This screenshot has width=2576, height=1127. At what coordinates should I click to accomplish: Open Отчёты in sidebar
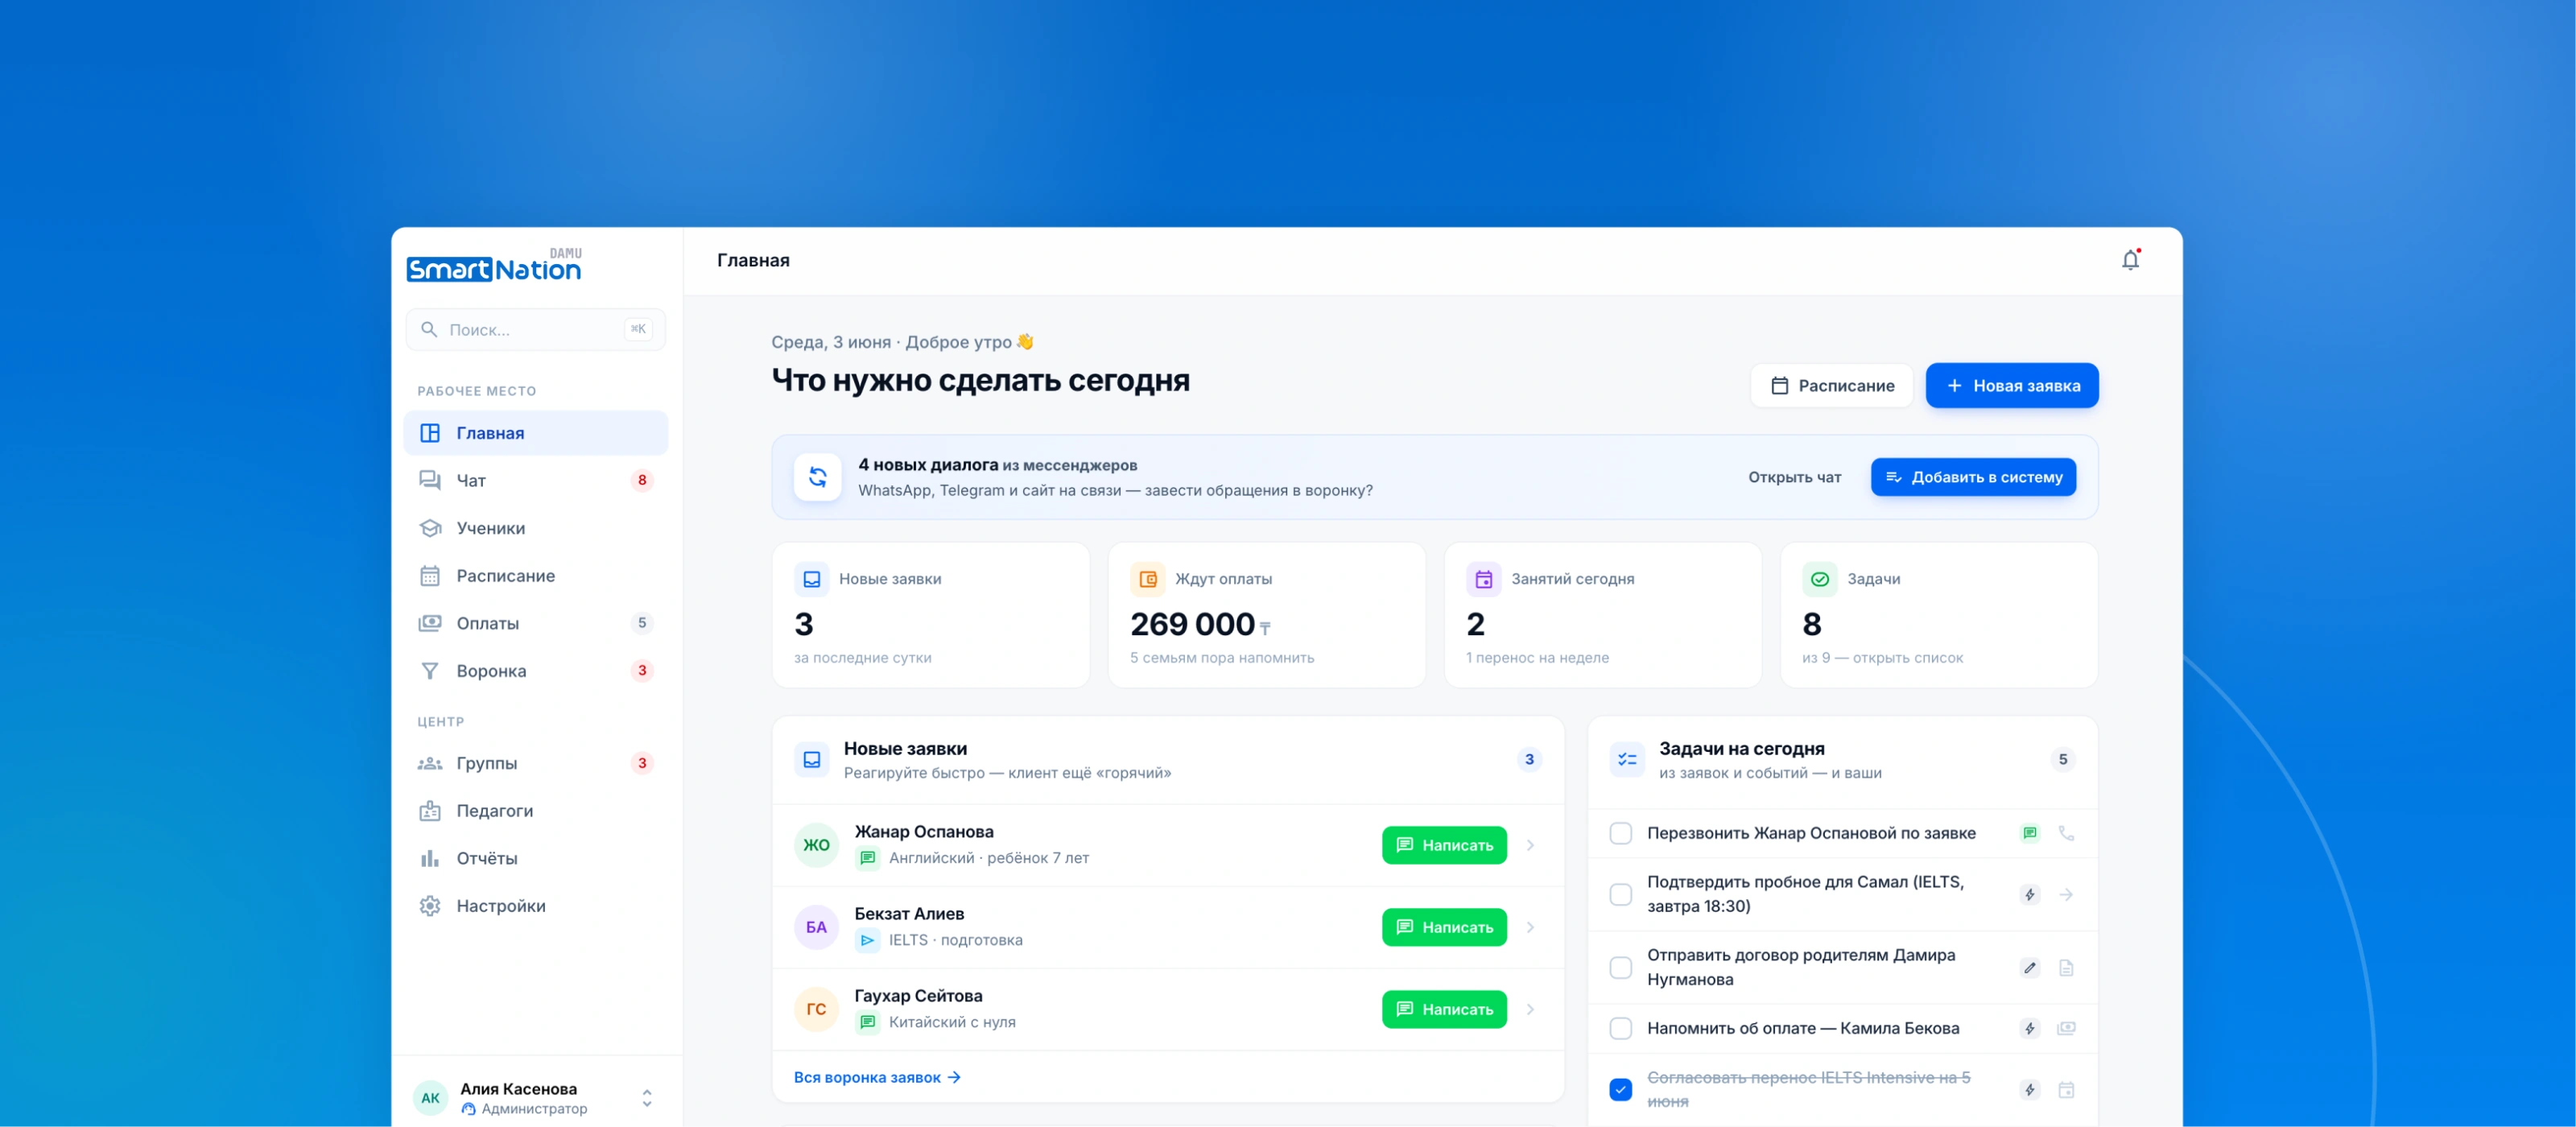pos(536,858)
